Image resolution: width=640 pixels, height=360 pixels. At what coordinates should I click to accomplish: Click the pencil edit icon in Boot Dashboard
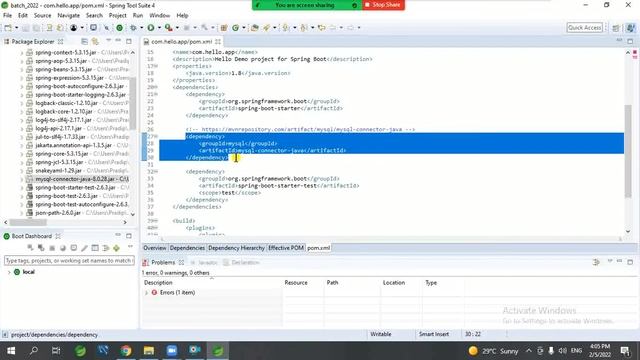pyautogui.click(x=84, y=248)
